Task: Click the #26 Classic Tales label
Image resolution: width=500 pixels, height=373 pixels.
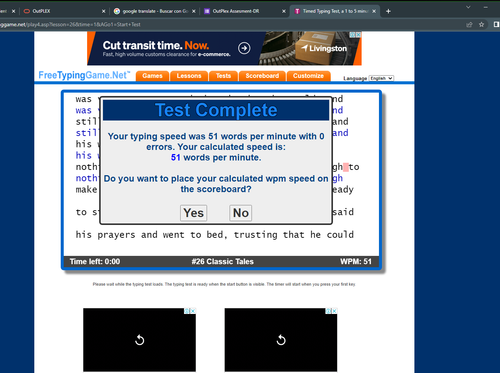Action: click(223, 262)
